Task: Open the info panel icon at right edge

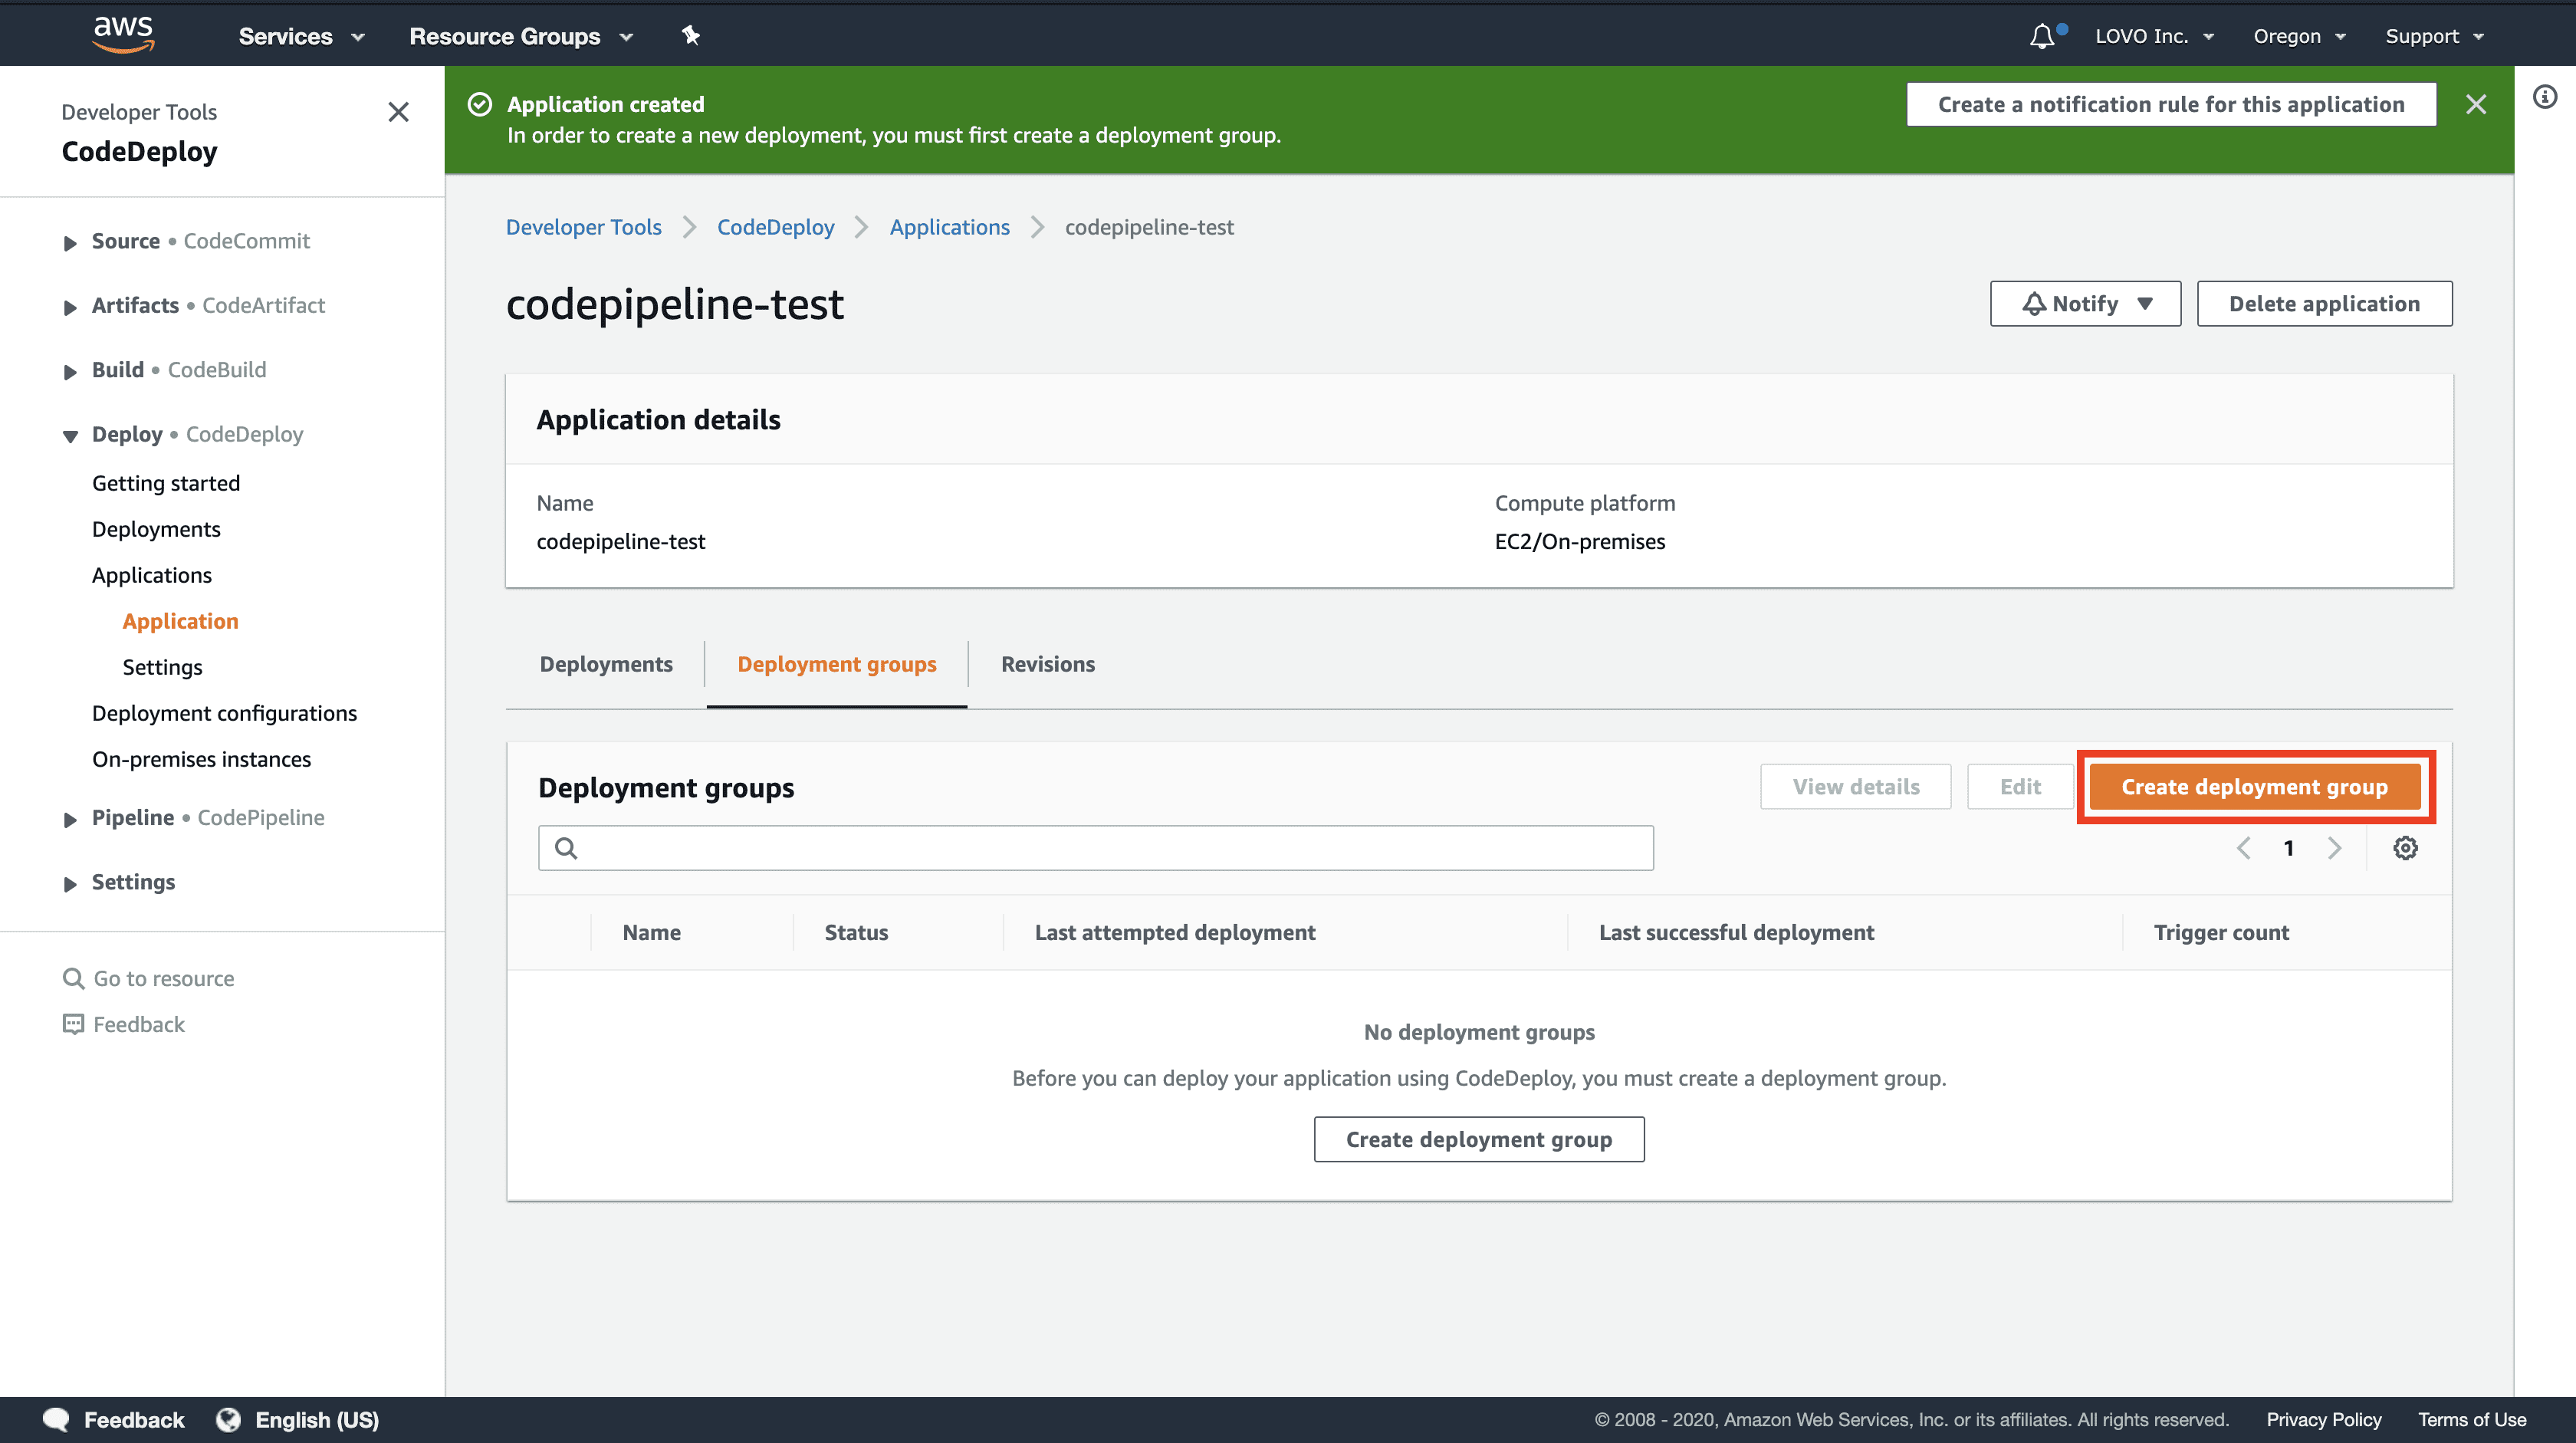Action: 2545,97
